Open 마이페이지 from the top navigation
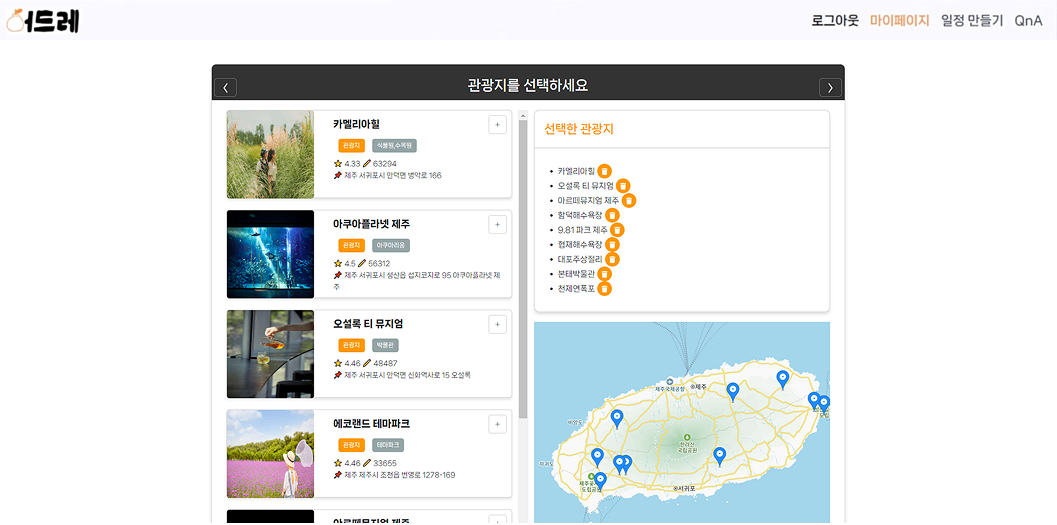The height and width of the screenshot is (525, 1057). click(899, 21)
